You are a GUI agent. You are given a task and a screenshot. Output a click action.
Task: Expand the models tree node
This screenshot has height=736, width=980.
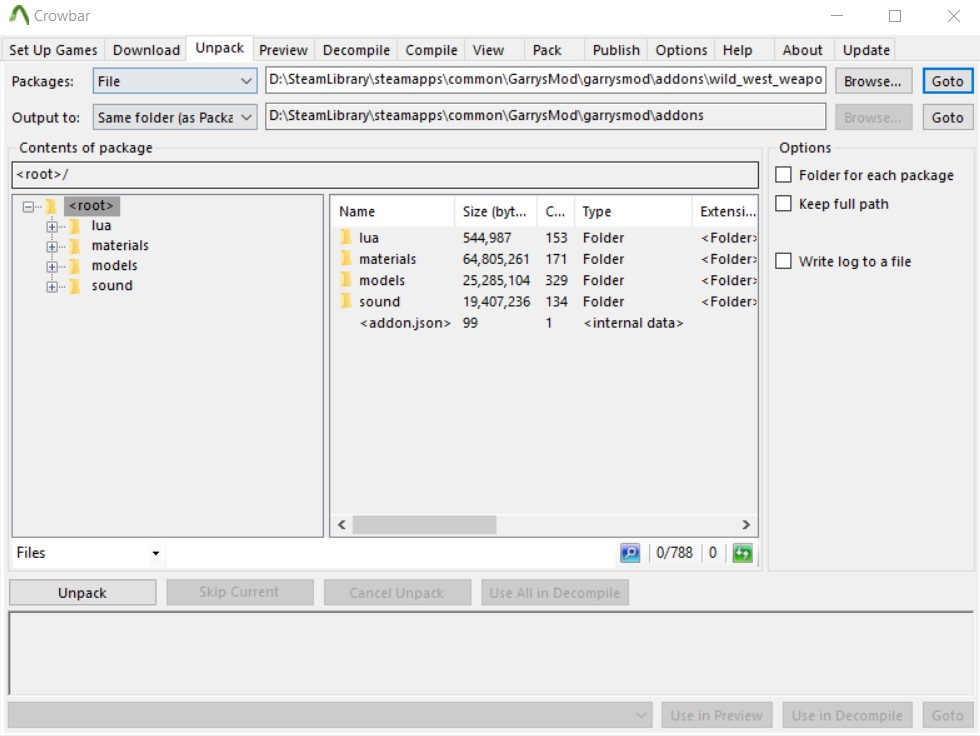coord(52,266)
